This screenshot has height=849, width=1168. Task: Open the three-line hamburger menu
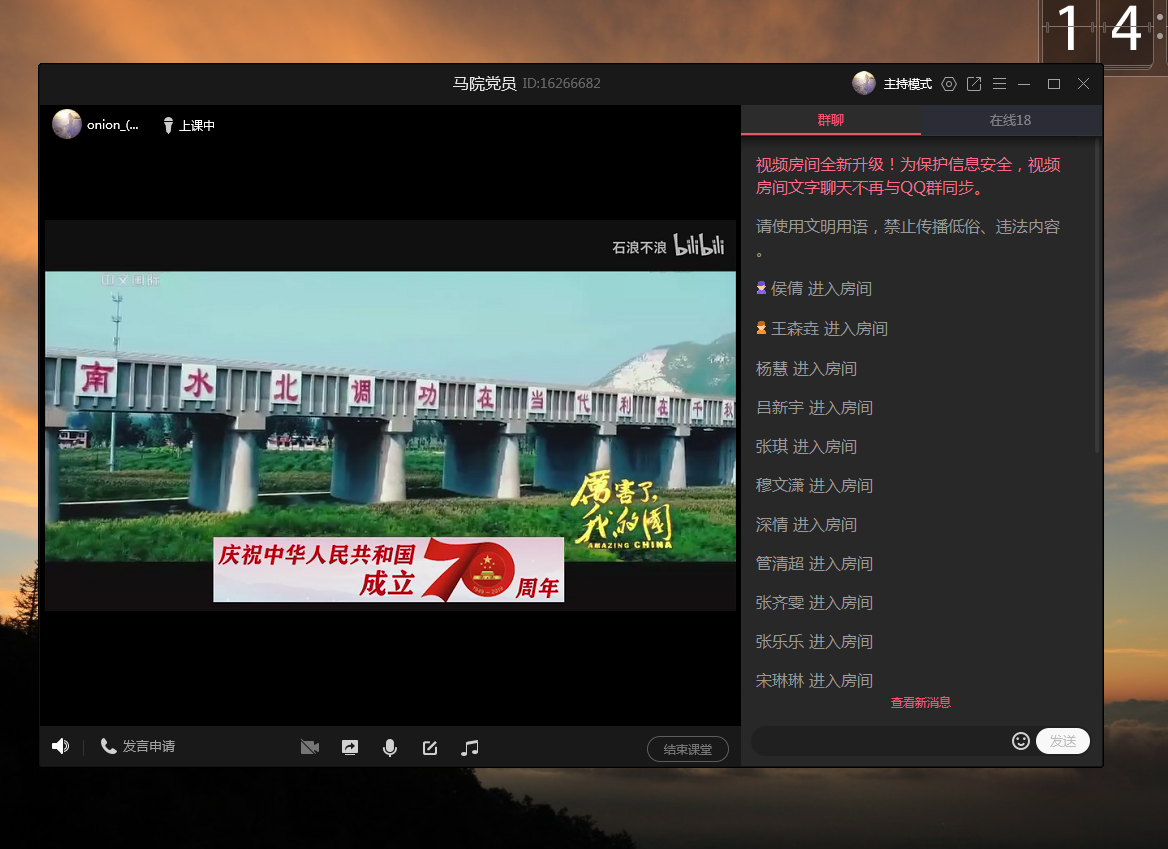[x=998, y=84]
